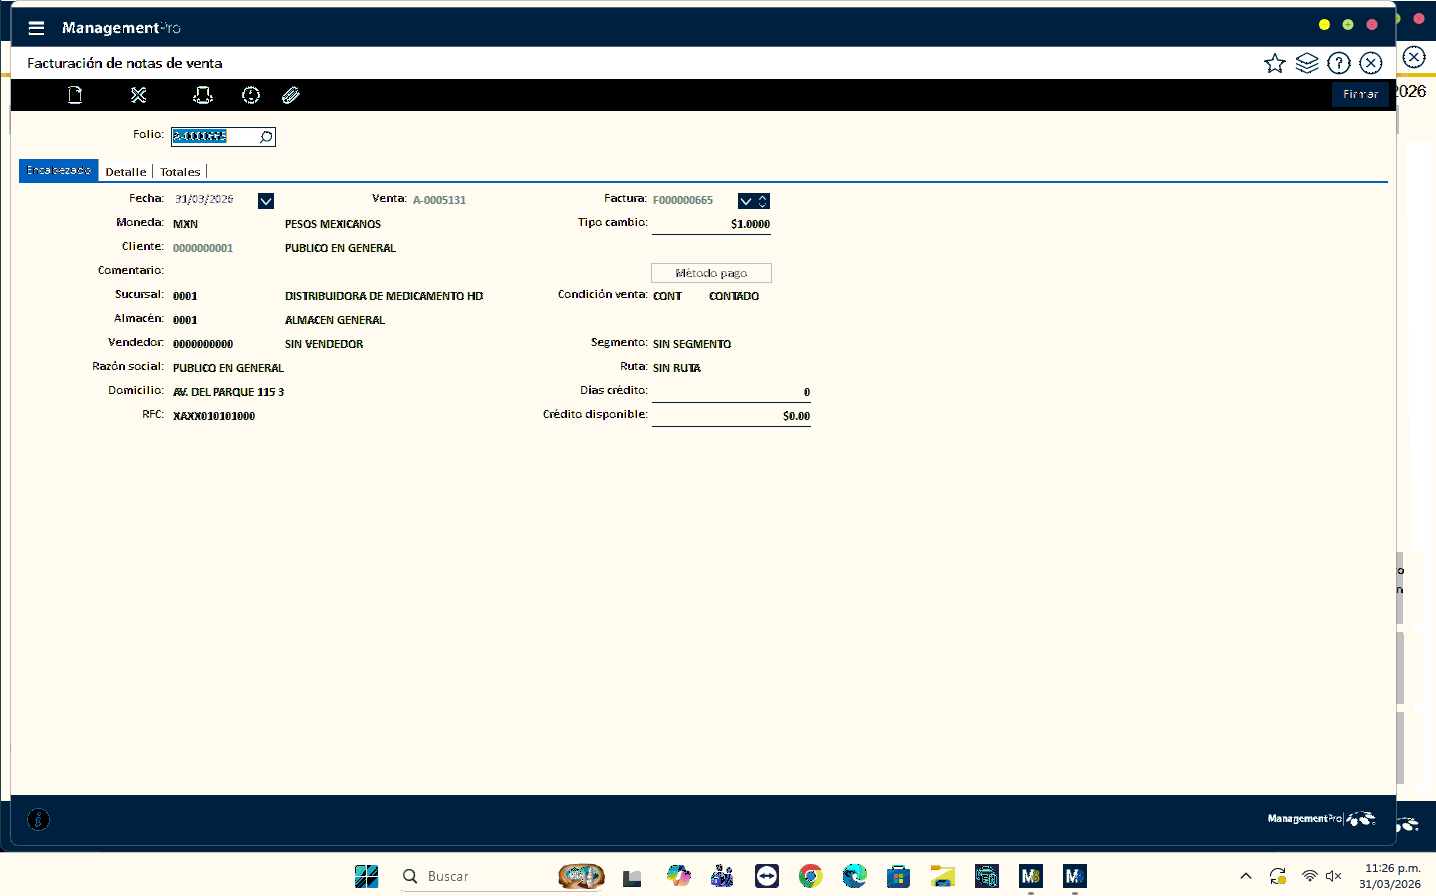Click the info icon in bottom bar

coord(38,820)
